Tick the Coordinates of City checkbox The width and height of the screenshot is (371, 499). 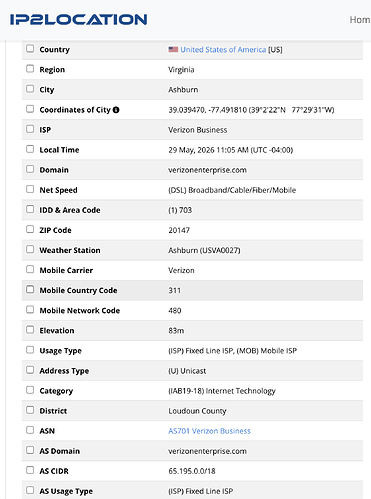30,109
